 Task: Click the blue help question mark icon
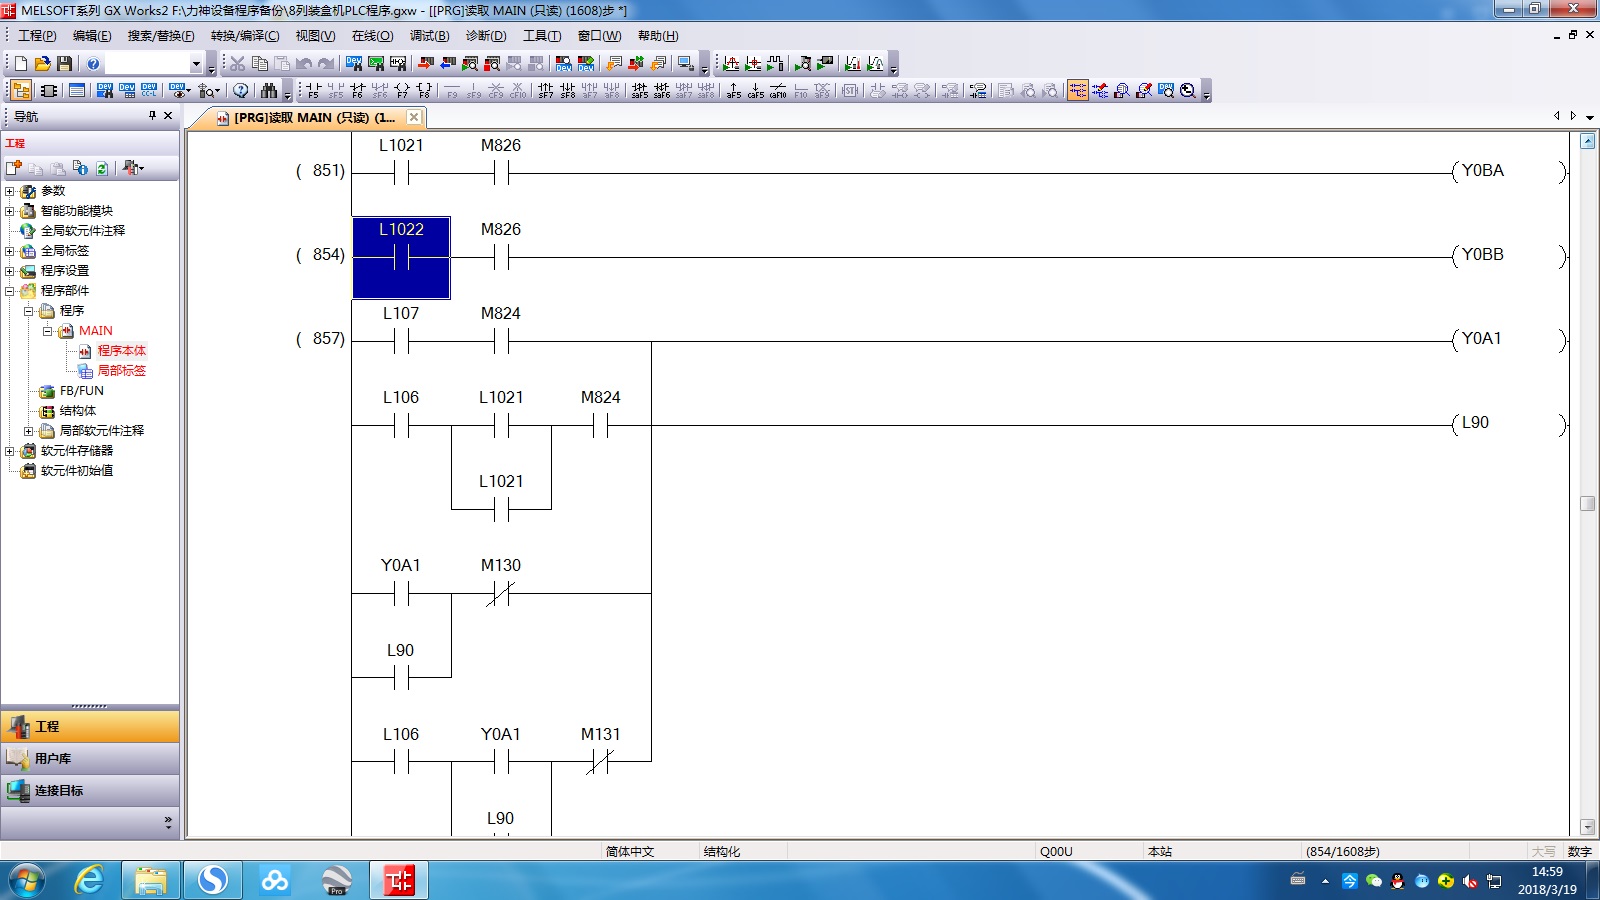coord(93,64)
